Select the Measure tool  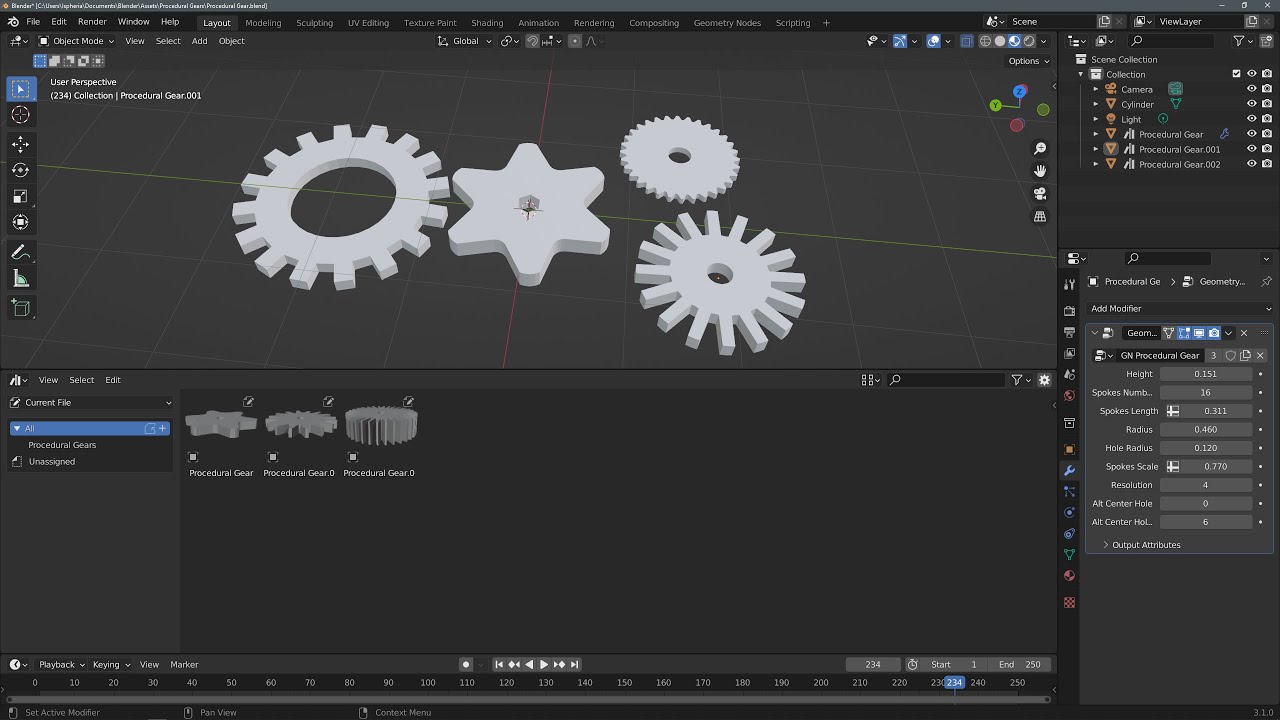point(21,278)
